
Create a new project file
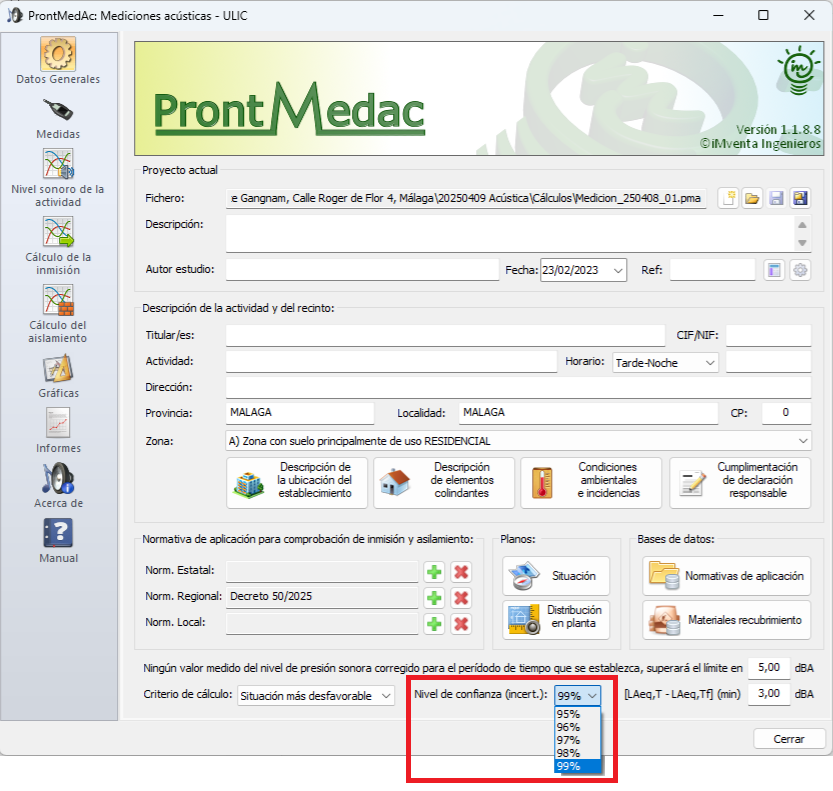coord(729,199)
